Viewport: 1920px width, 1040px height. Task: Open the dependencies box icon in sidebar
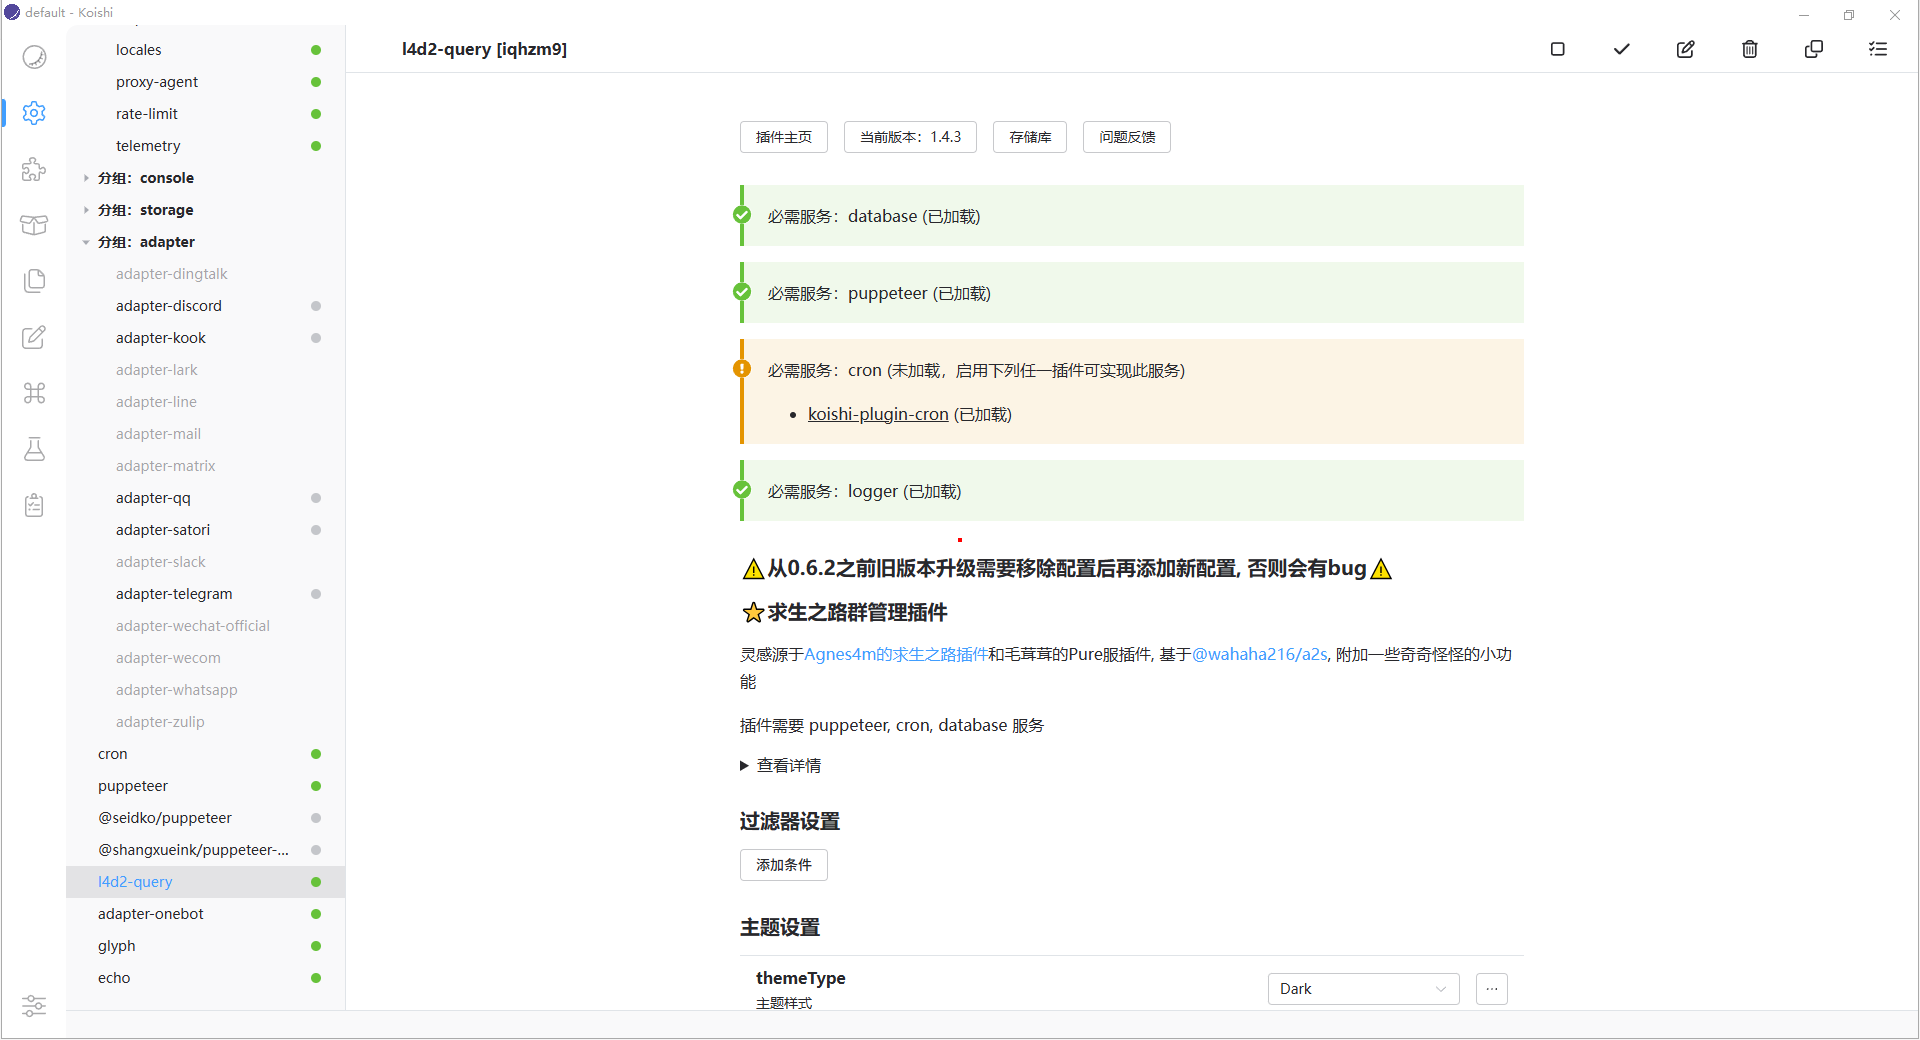tap(34, 225)
